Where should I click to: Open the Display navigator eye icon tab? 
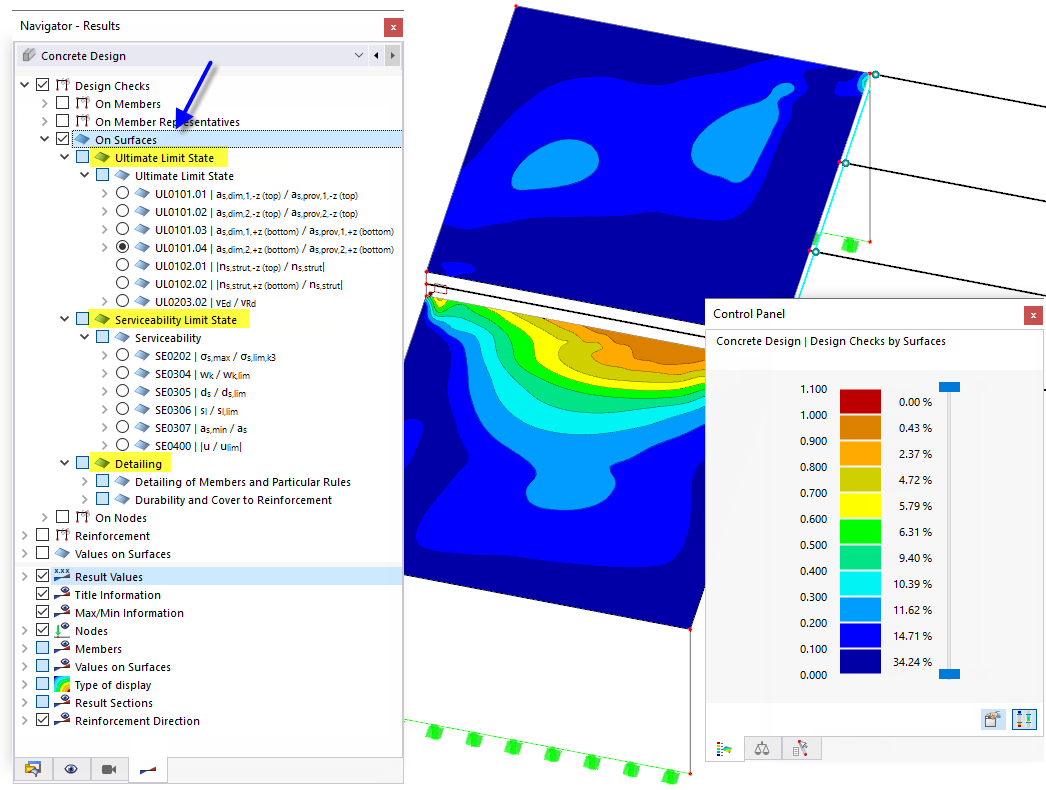(70, 769)
